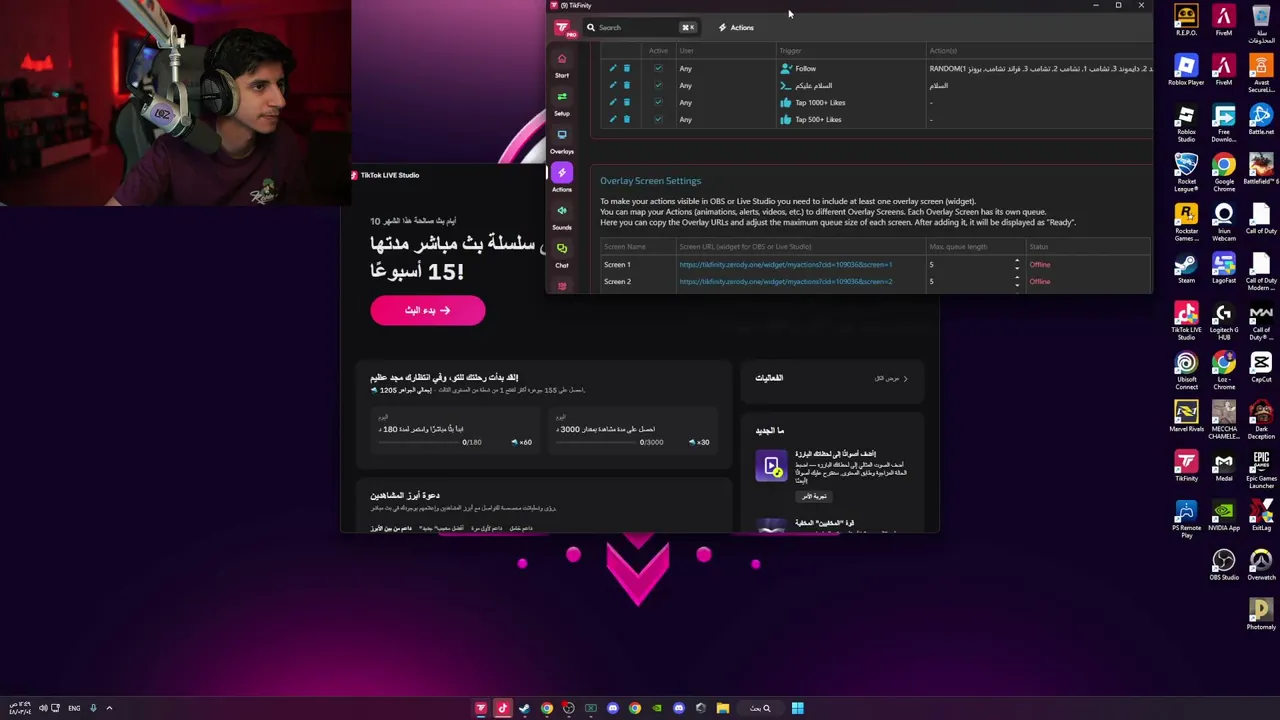This screenshot has height=720, width=1280.
Task: Edit the Tap 500+ Likes action row
Action: [613, 119]
